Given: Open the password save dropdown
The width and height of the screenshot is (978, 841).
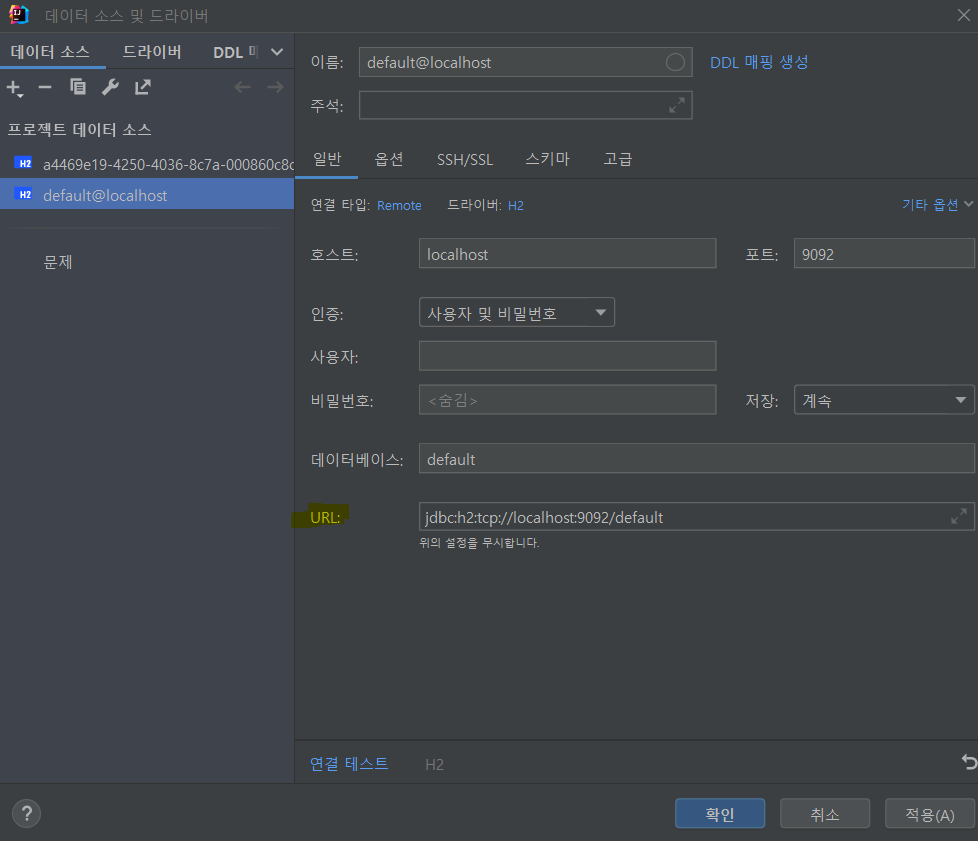Looking at the screenshot, I should point(883,400).
